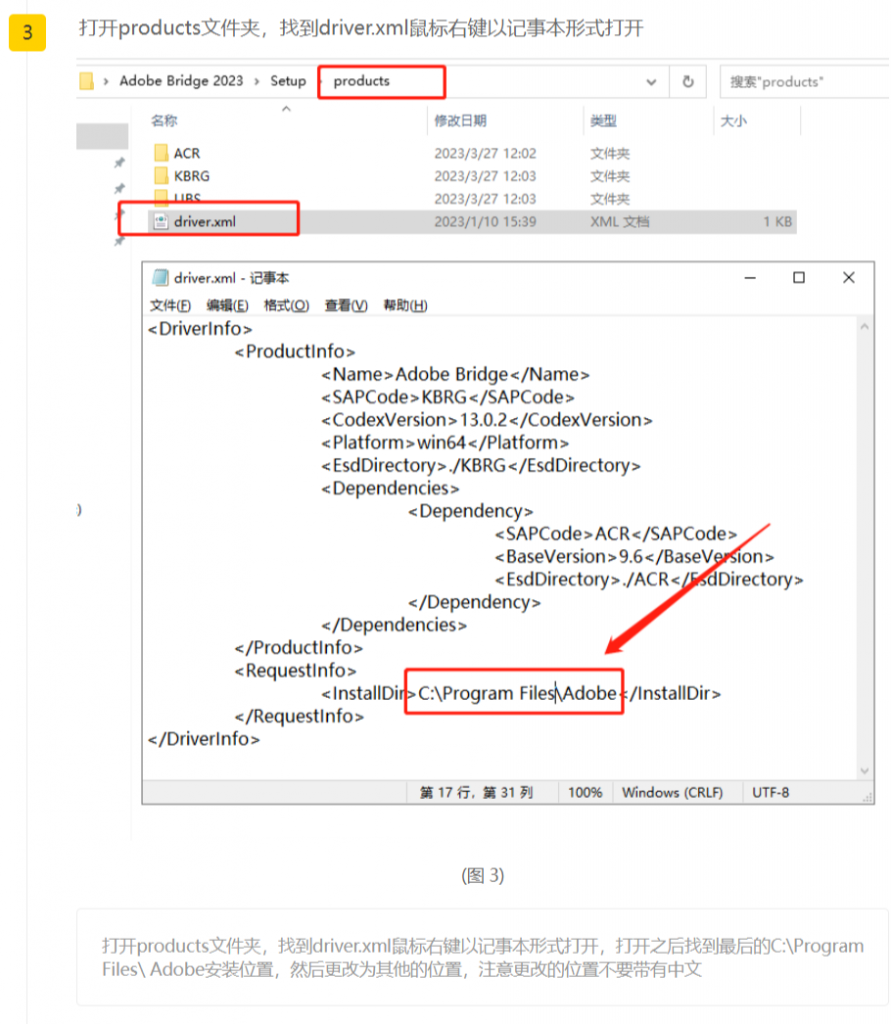Close the driver.xml Notepad window
The width and height of the screenshot is (892, 1024).
(848, 278)
